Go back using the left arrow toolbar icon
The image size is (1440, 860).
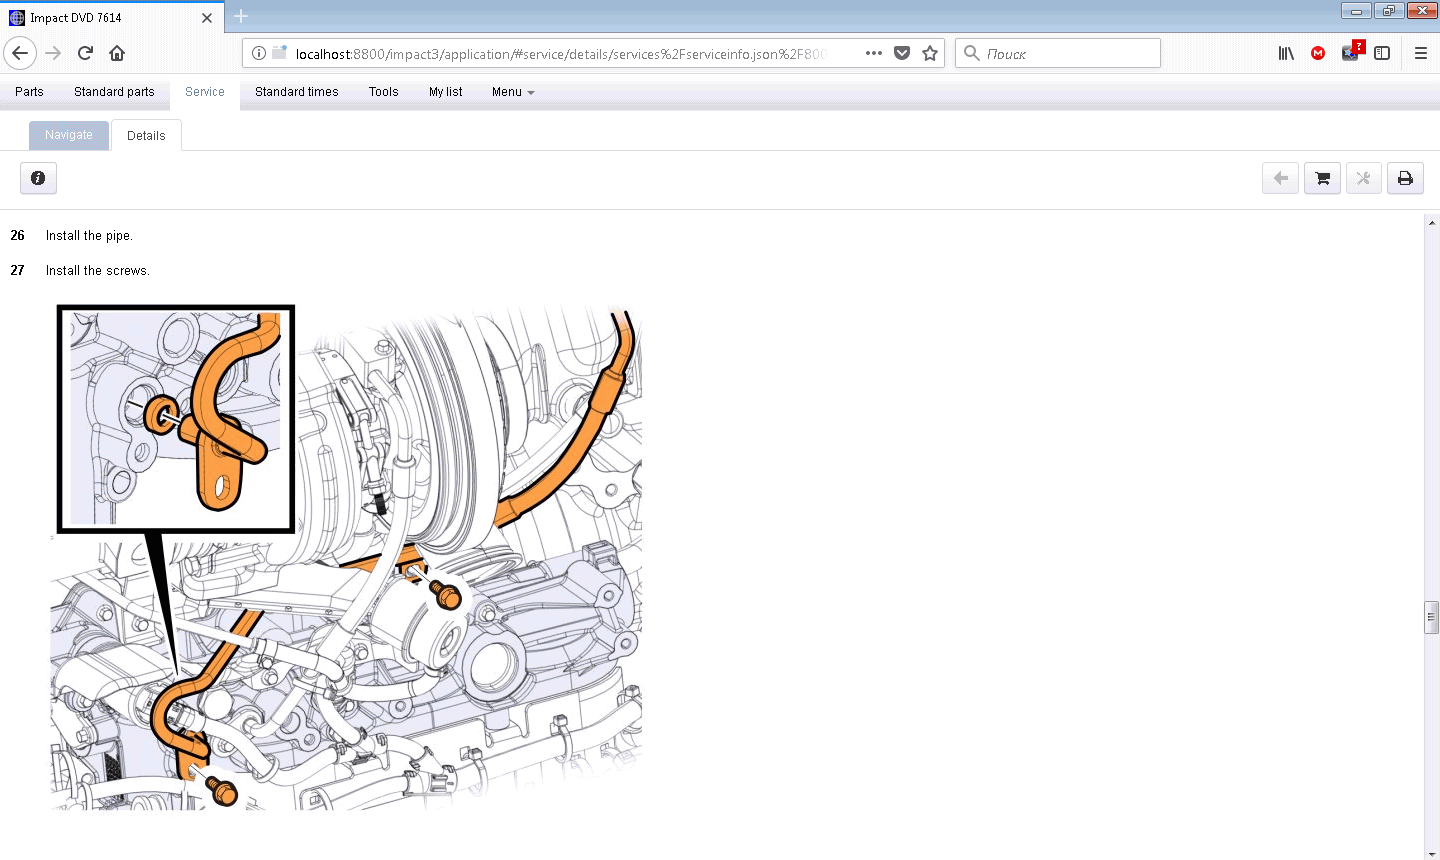[1280, 178]
